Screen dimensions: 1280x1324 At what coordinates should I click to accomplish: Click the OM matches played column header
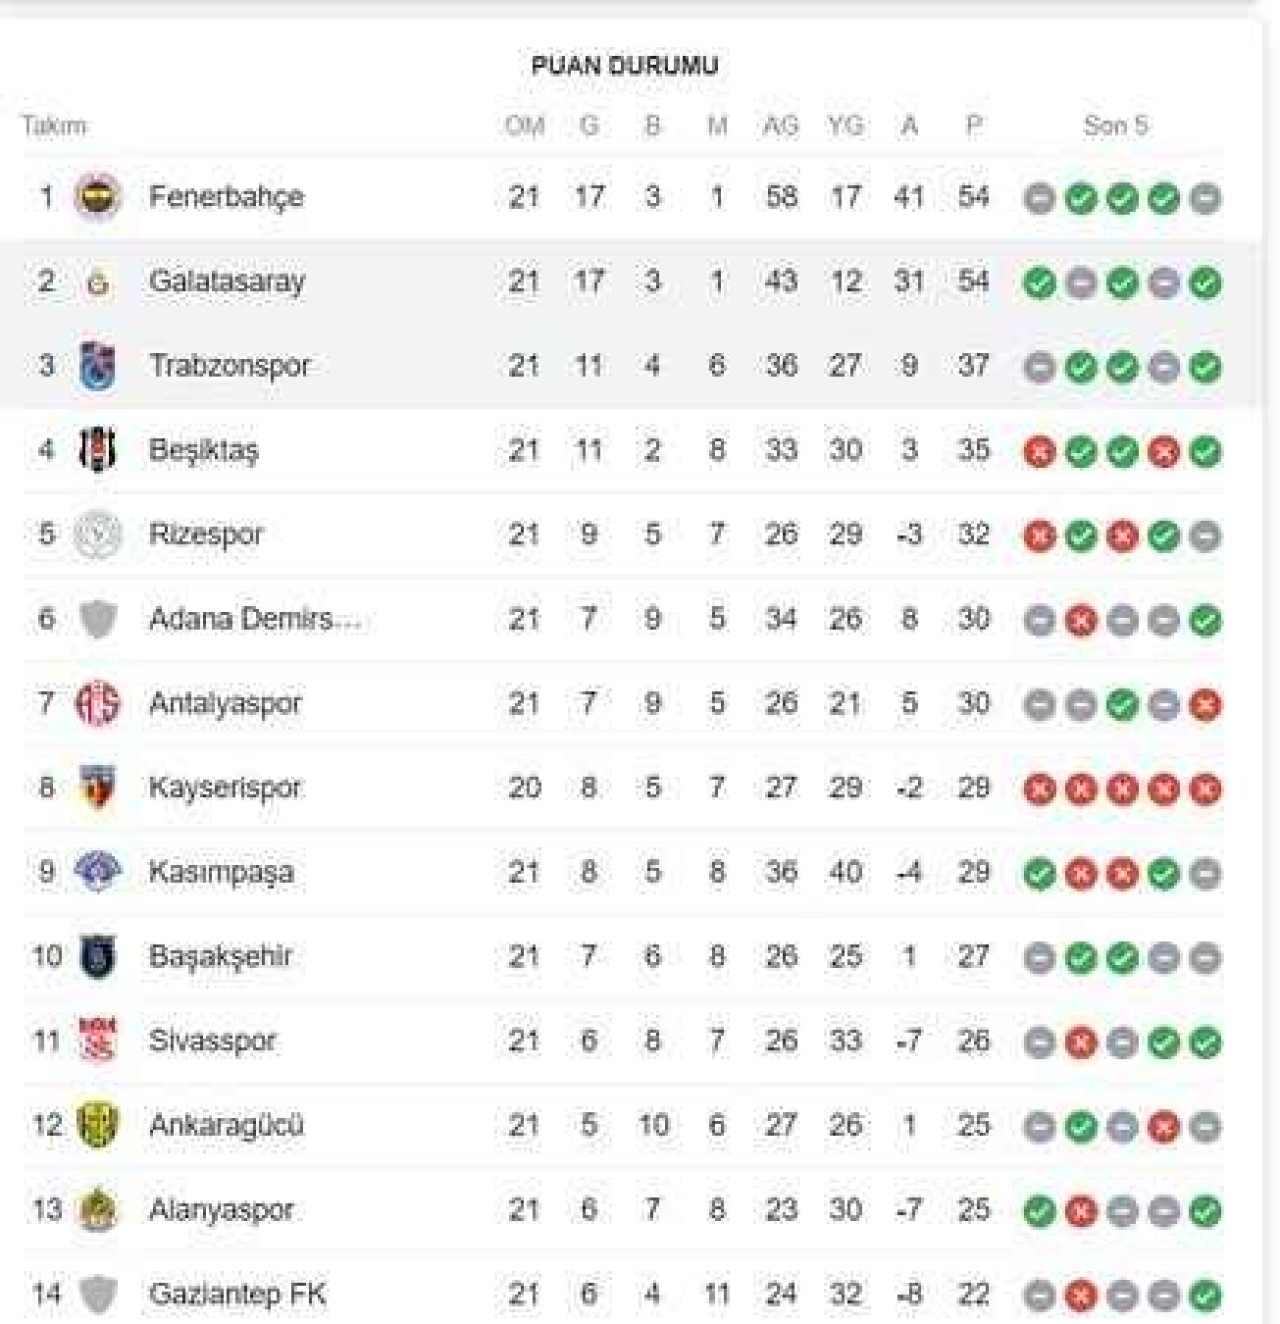(524, 126)
